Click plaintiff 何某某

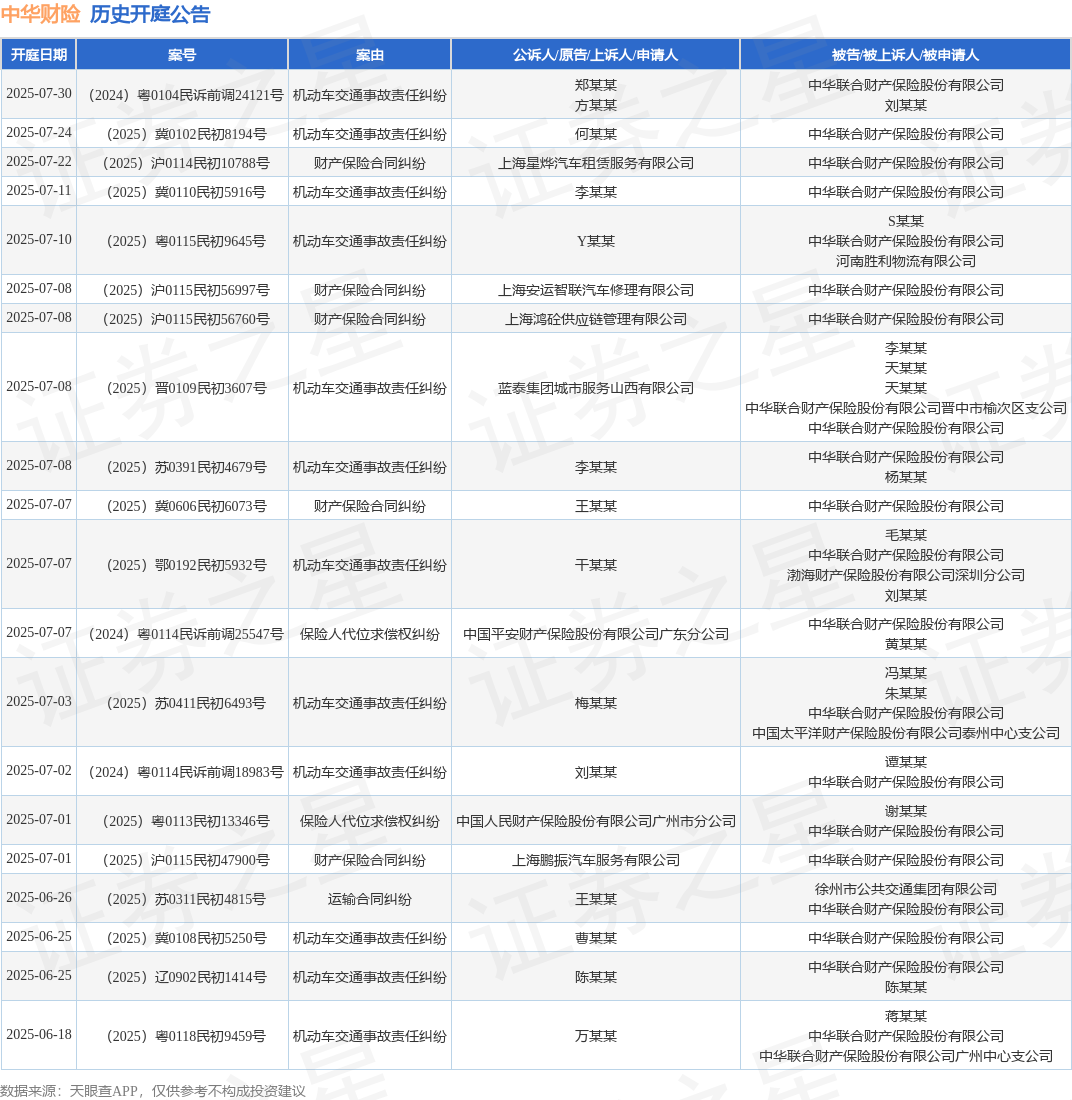(x=596, y=134)
